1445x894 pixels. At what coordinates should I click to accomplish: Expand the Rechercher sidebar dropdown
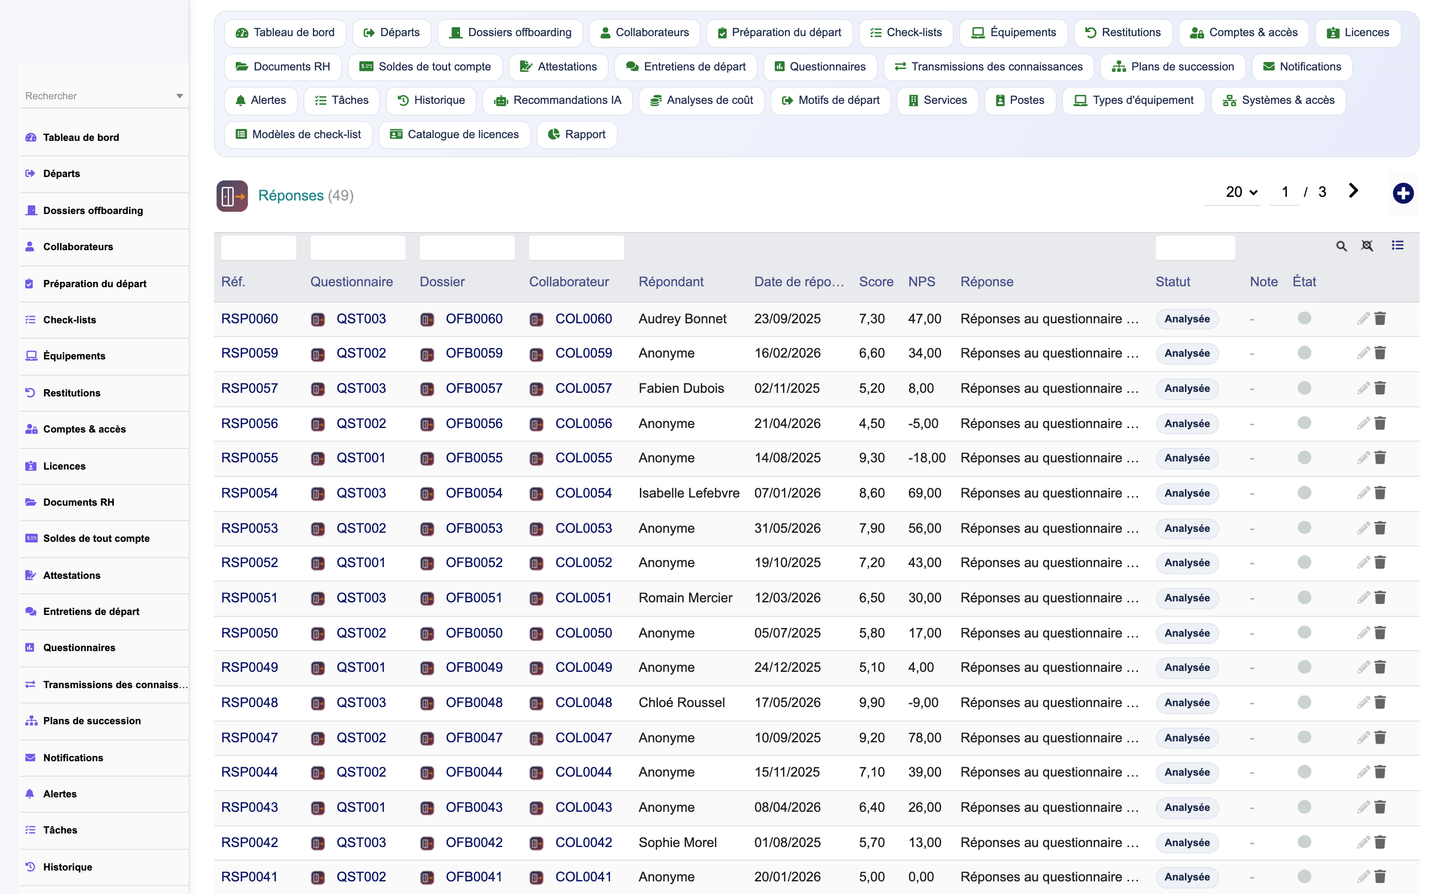coord(180,96)
